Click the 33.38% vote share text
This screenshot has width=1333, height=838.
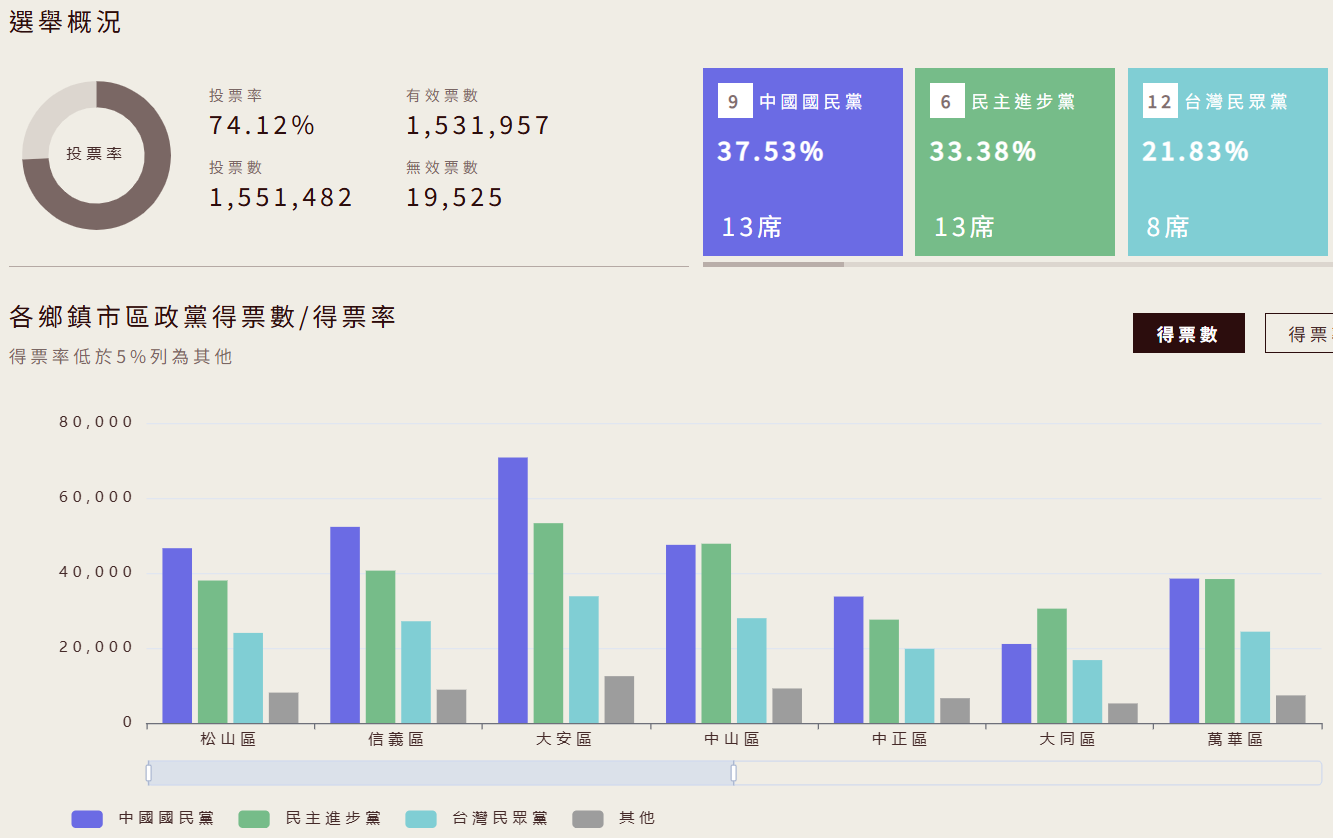[x=983, y=152]
